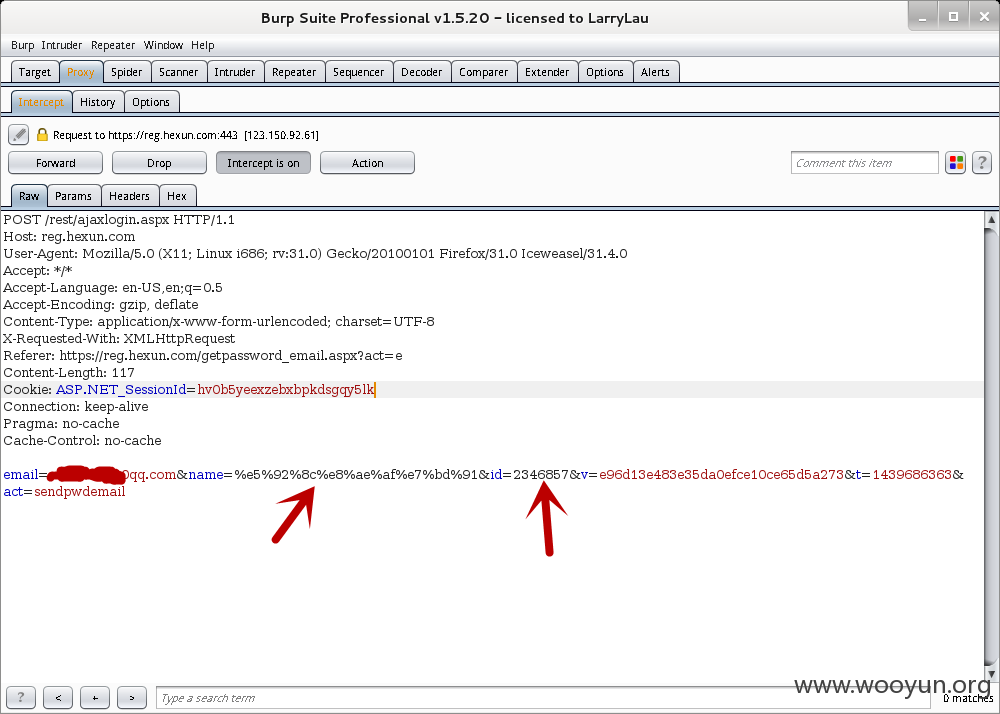
Task: Click the Content-Type header line
Action: (x=219, y=321)
